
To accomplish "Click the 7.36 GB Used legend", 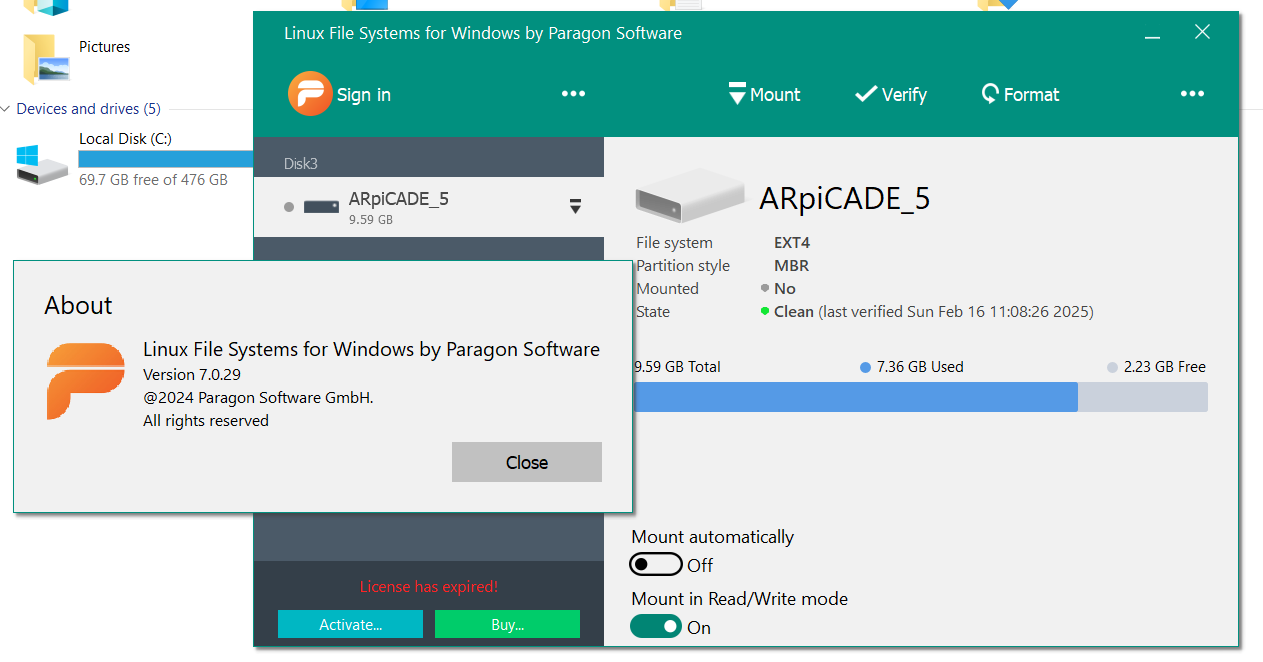I will (x=912, y=367).
